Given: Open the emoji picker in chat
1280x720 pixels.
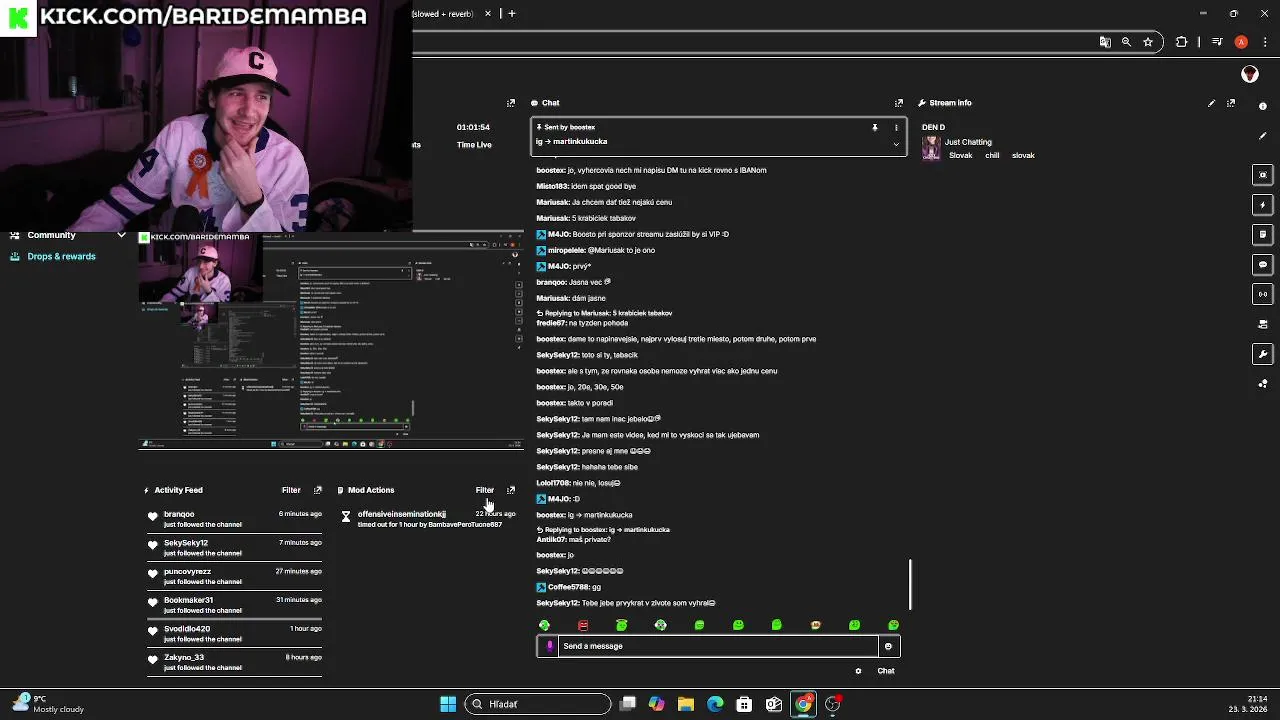Looking at the screenshot, I should [888, 646].
